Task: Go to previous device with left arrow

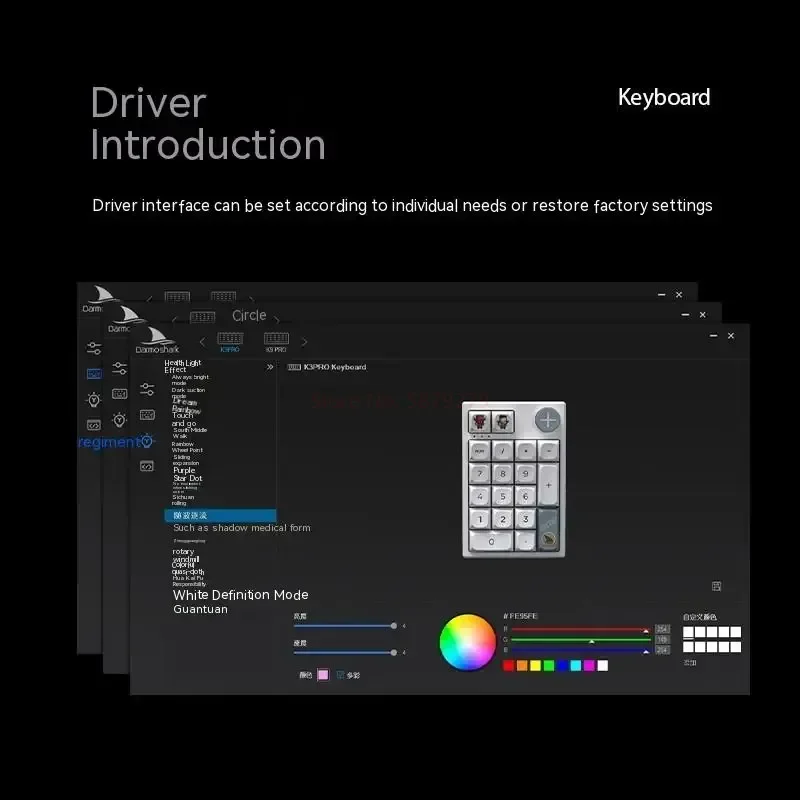Action: [203, 342]
